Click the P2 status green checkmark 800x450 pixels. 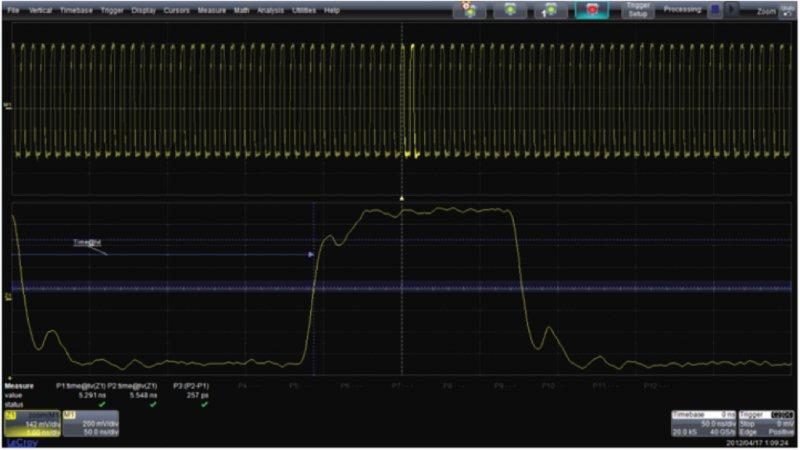[x=152, y=404]
